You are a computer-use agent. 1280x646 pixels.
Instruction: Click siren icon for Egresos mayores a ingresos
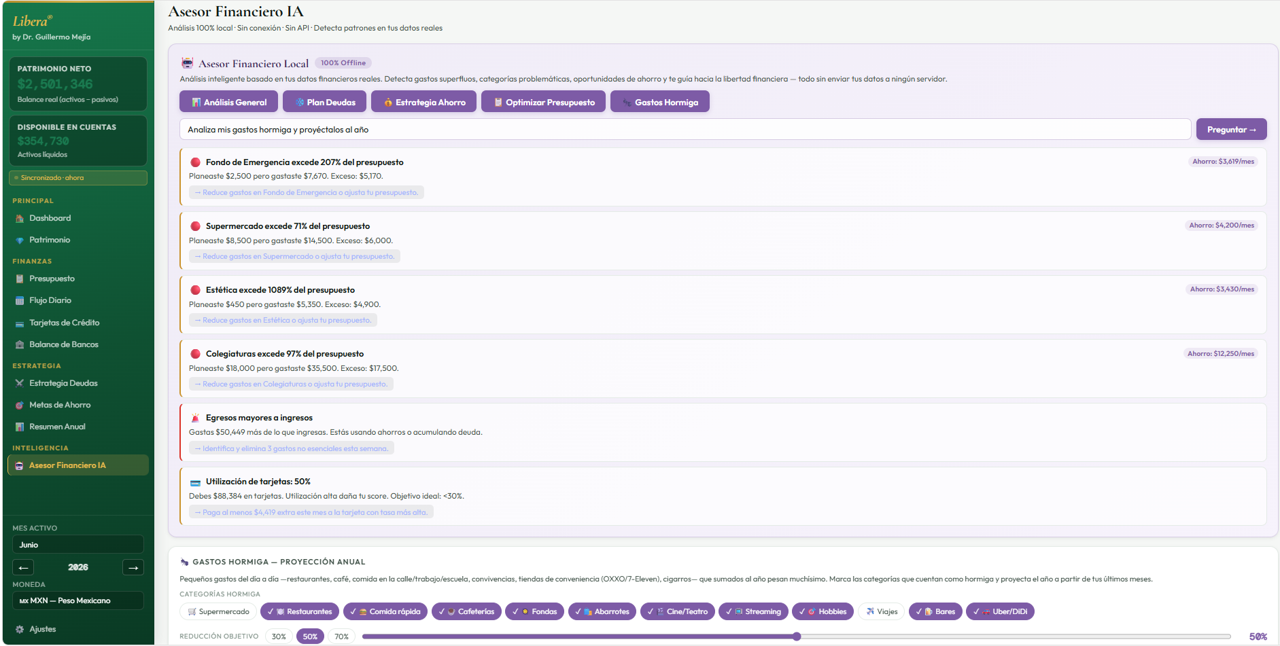coord(195,418)
